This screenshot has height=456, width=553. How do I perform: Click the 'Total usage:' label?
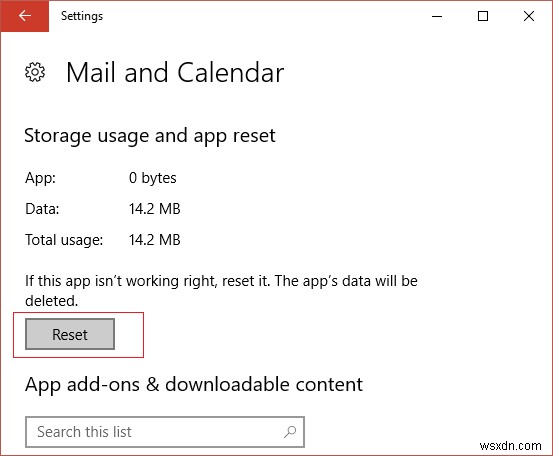(x=64, y=240)
